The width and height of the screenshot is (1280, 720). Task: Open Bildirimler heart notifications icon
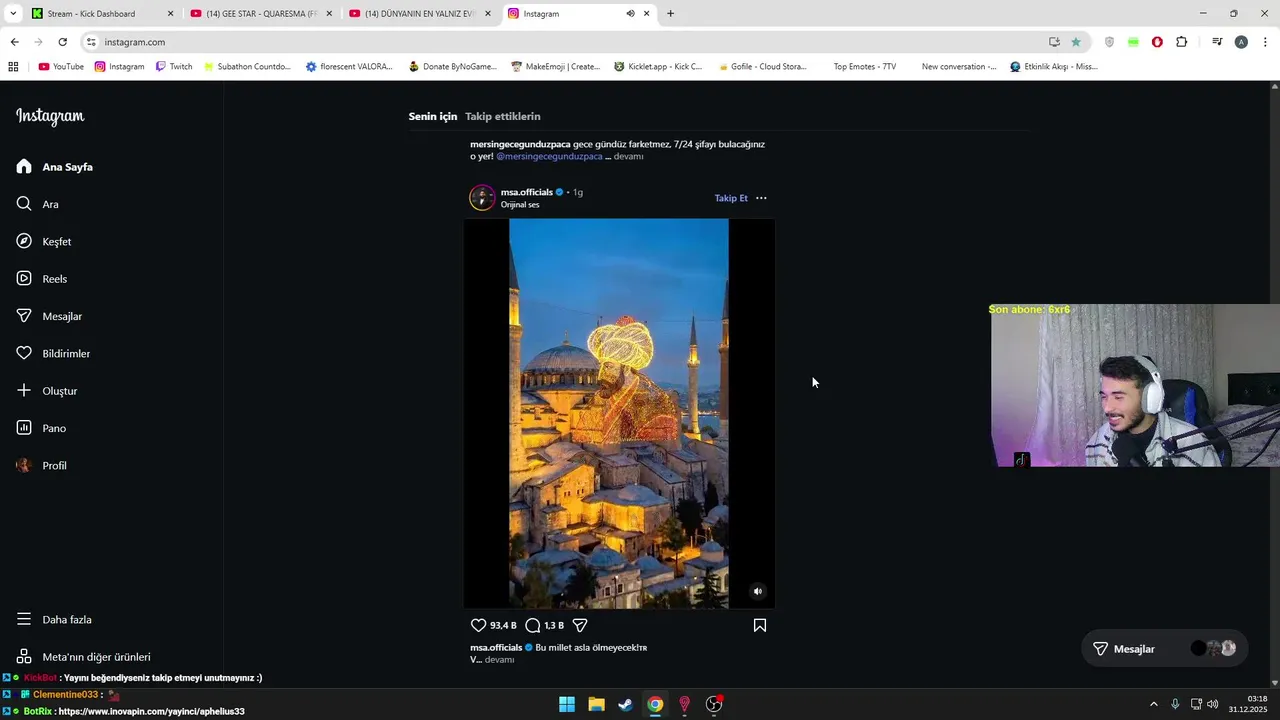(24, 353)
